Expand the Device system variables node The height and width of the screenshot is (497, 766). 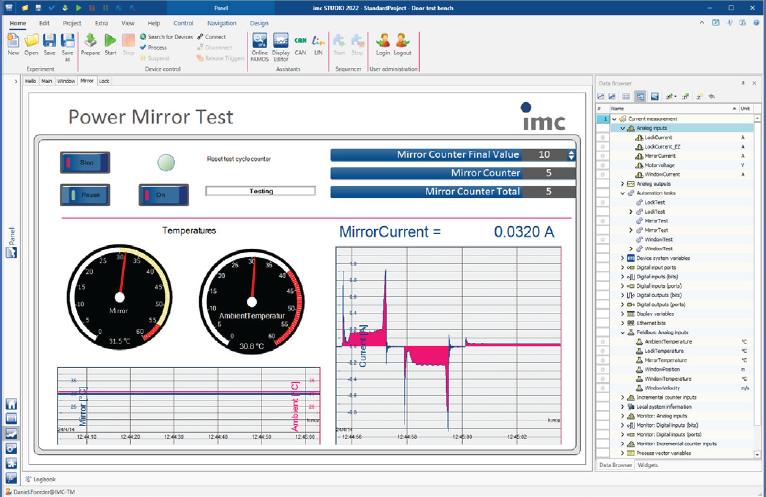pos(623,258)
